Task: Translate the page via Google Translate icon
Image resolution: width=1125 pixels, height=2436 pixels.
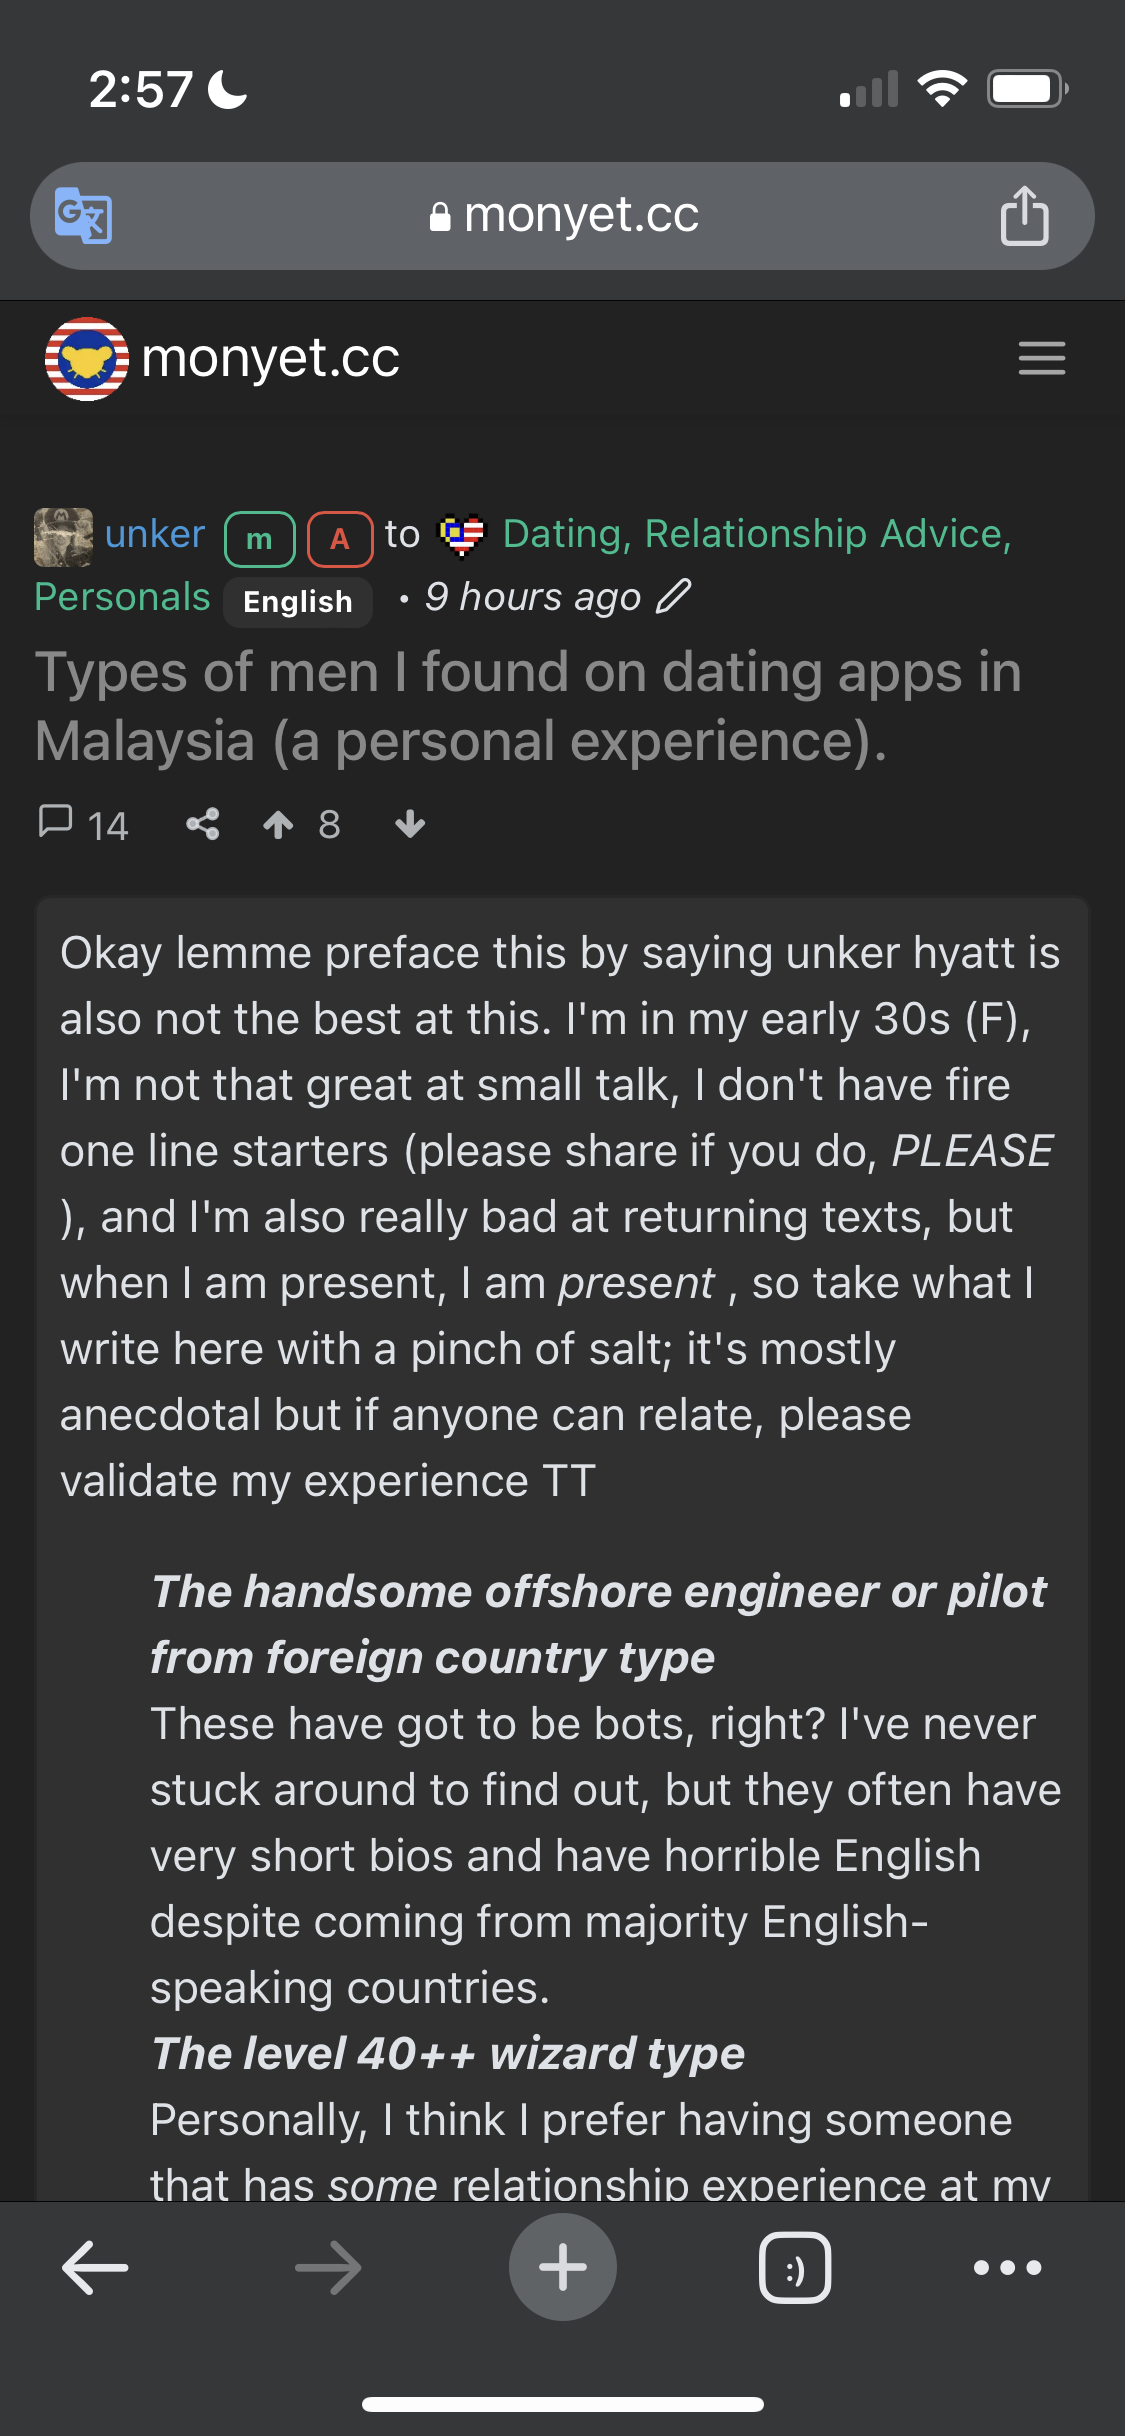Action: pyautogui.click(x=85, y=215)
